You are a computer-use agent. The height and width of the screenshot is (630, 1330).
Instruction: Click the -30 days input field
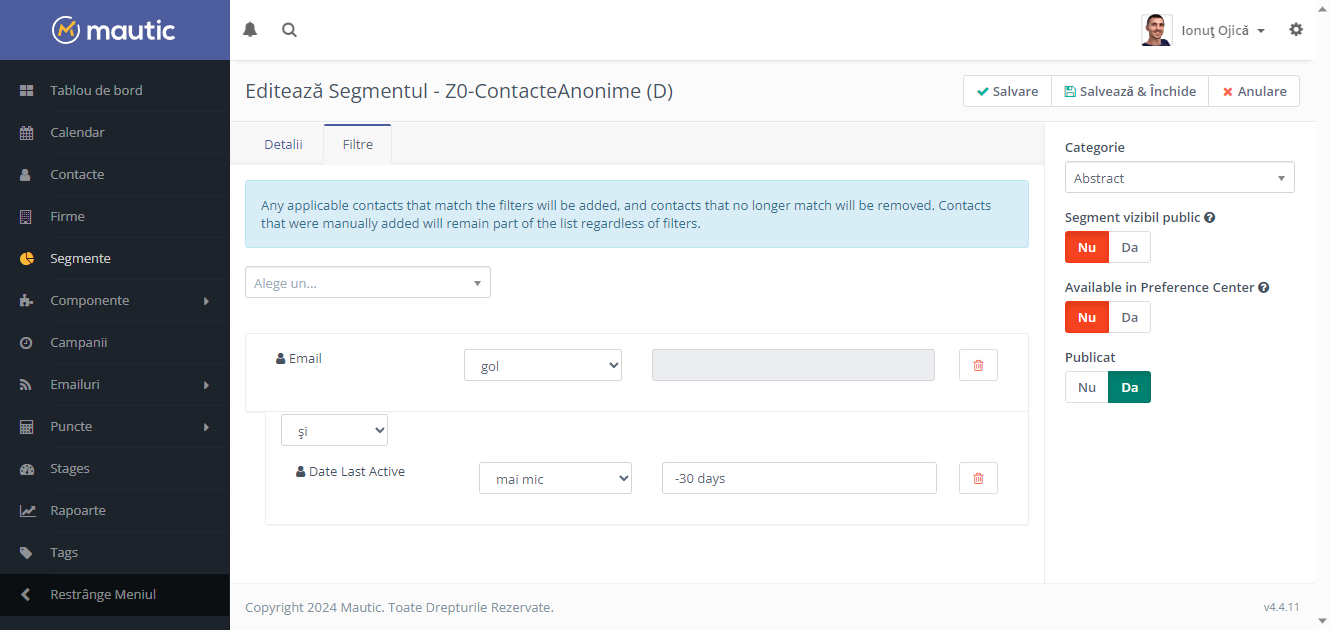pos(799,478)
